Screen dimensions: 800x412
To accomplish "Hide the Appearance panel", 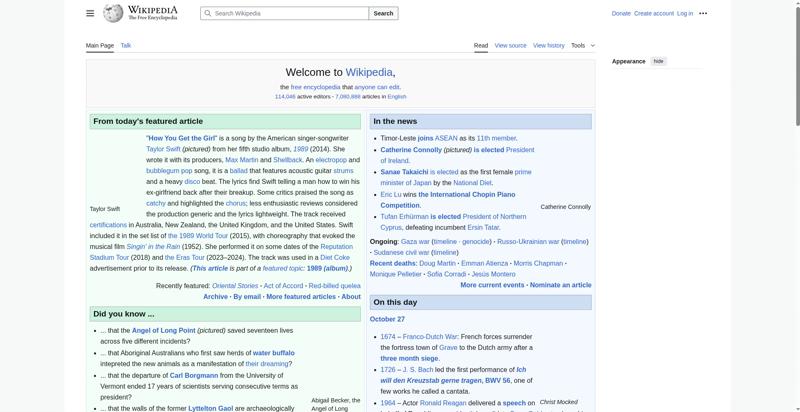I will coord(658,61).
